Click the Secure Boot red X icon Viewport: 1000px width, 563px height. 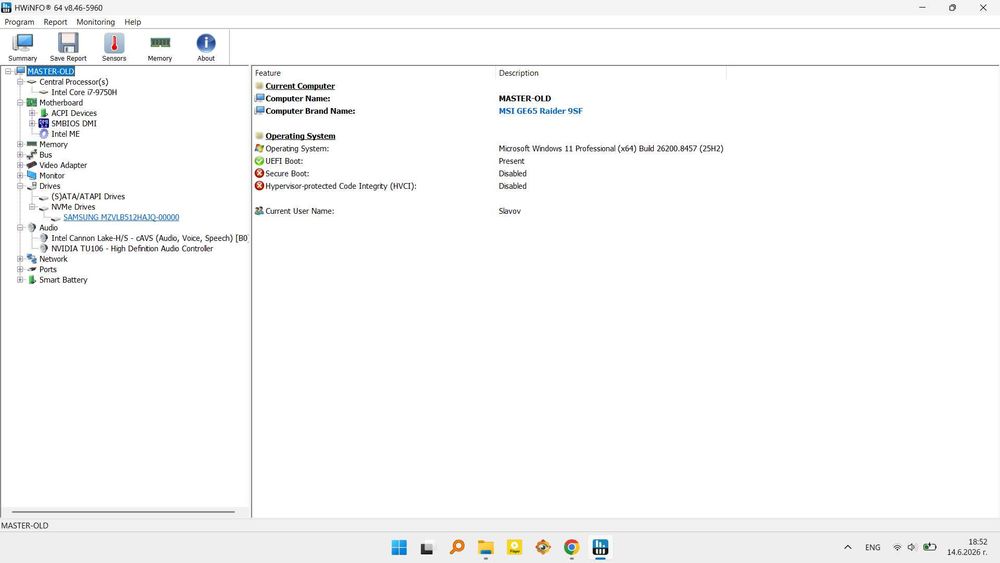(259, 173)
